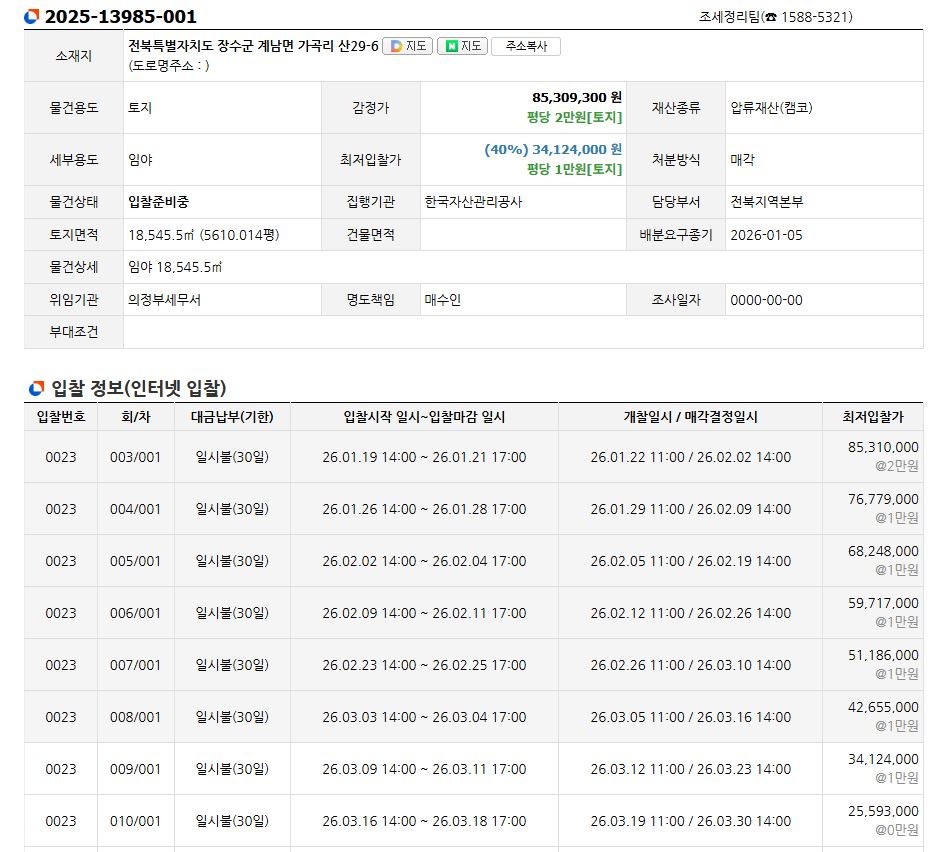Click the 의정부세무서 delegating agency value
Screen dimensions: 939x852
(165, 300)
